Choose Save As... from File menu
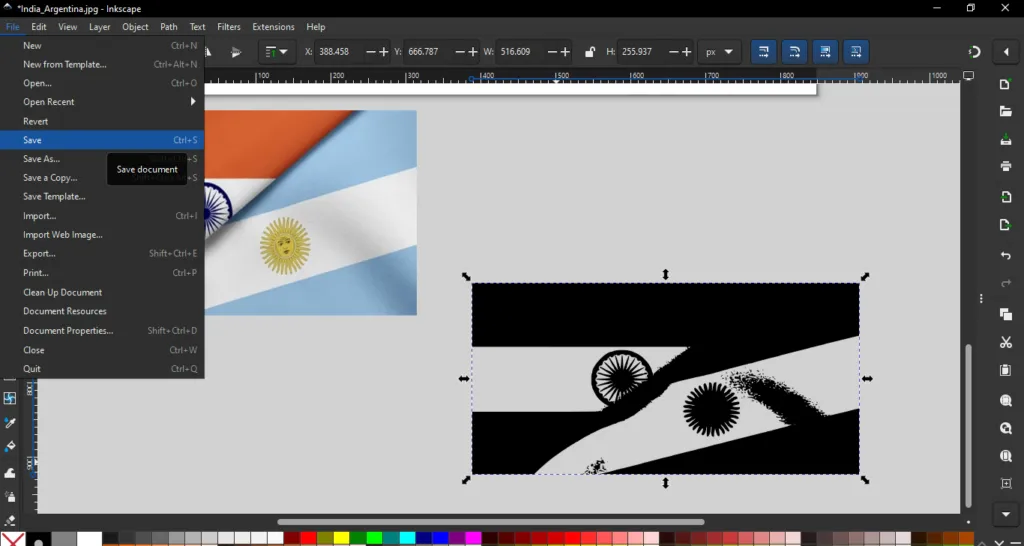This screenshot has width=1024, height=546. coord(102,159)
